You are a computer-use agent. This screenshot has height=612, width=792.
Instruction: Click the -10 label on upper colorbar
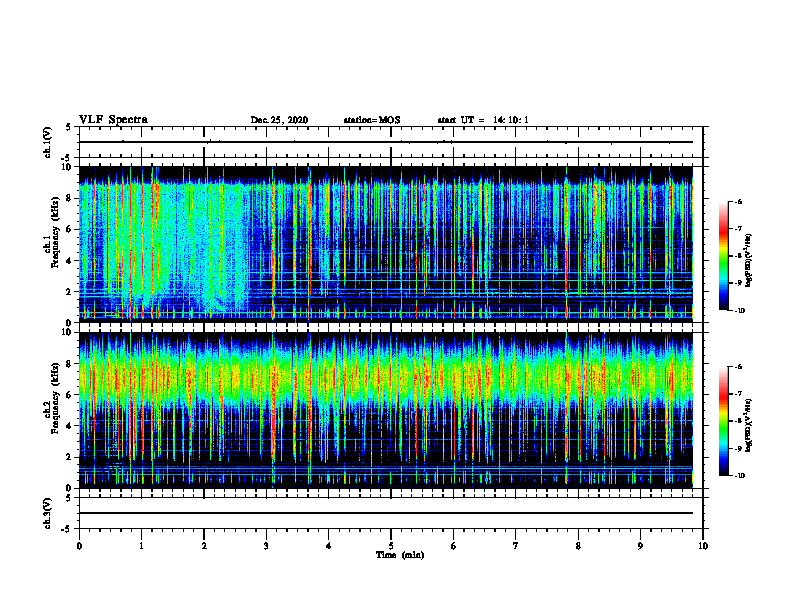(739, 311)
